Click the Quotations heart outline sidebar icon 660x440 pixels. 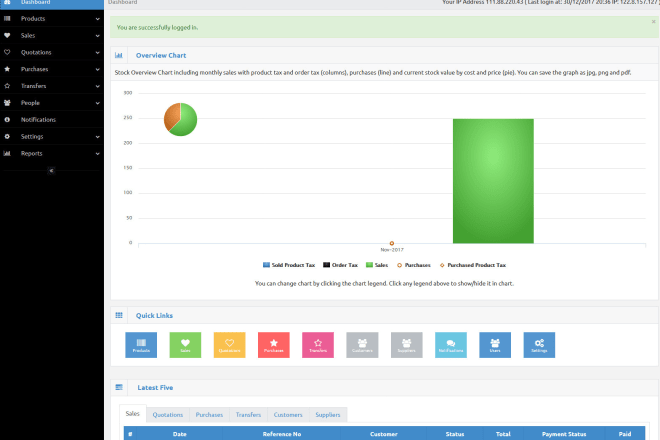tap(7, 52)
